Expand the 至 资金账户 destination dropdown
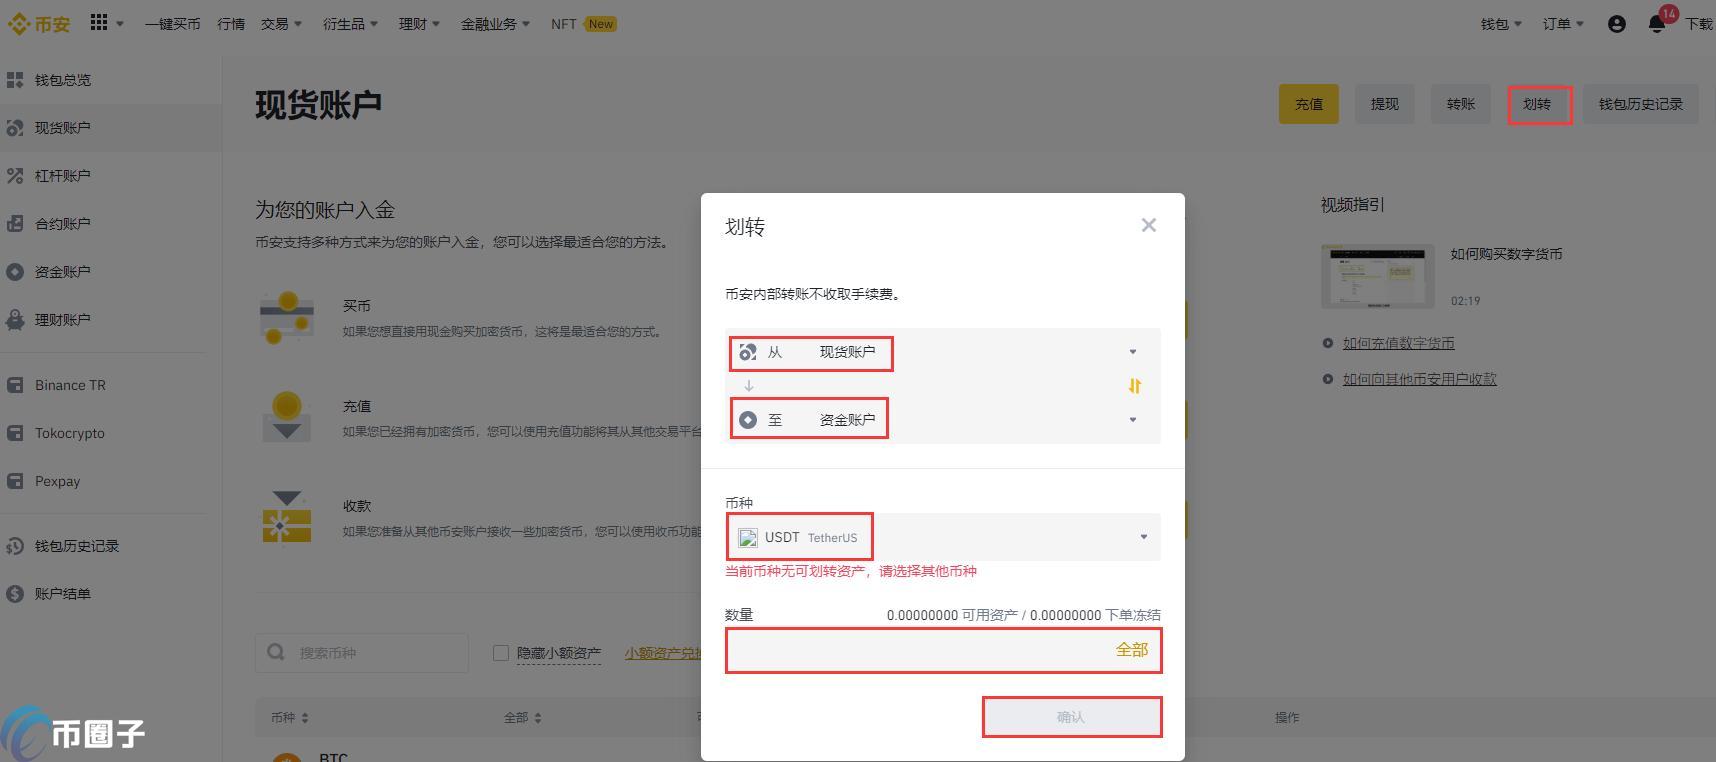 click(942, 420)
